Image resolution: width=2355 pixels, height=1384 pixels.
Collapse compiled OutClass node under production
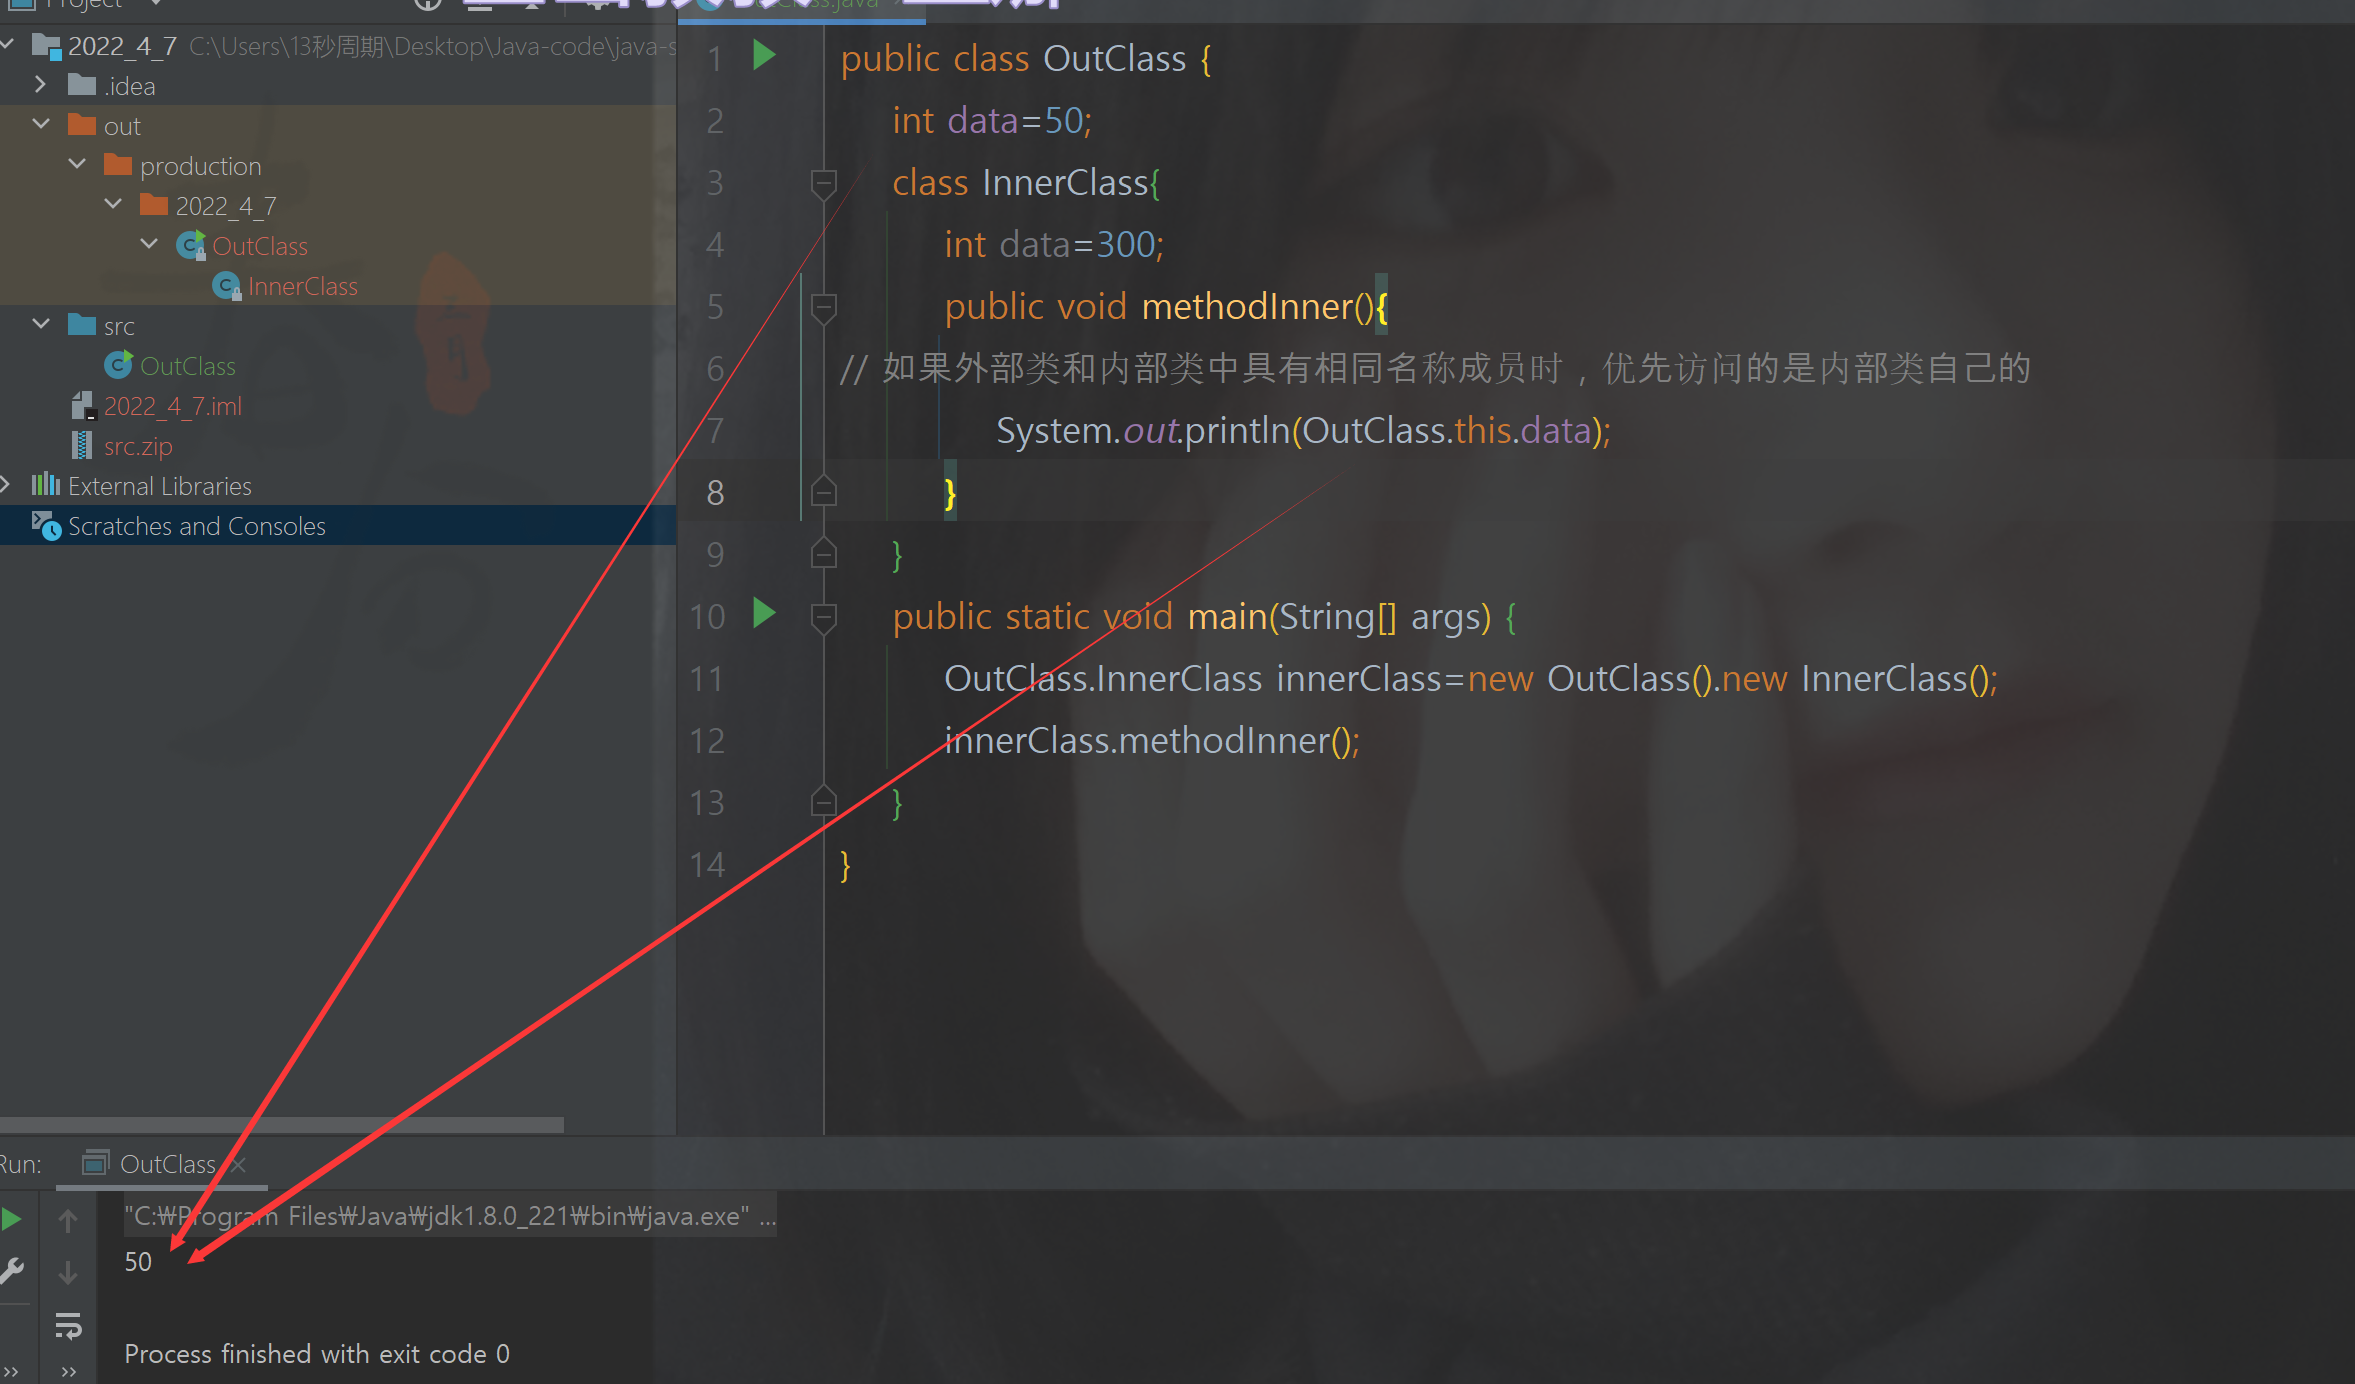(x=149, y=244)
